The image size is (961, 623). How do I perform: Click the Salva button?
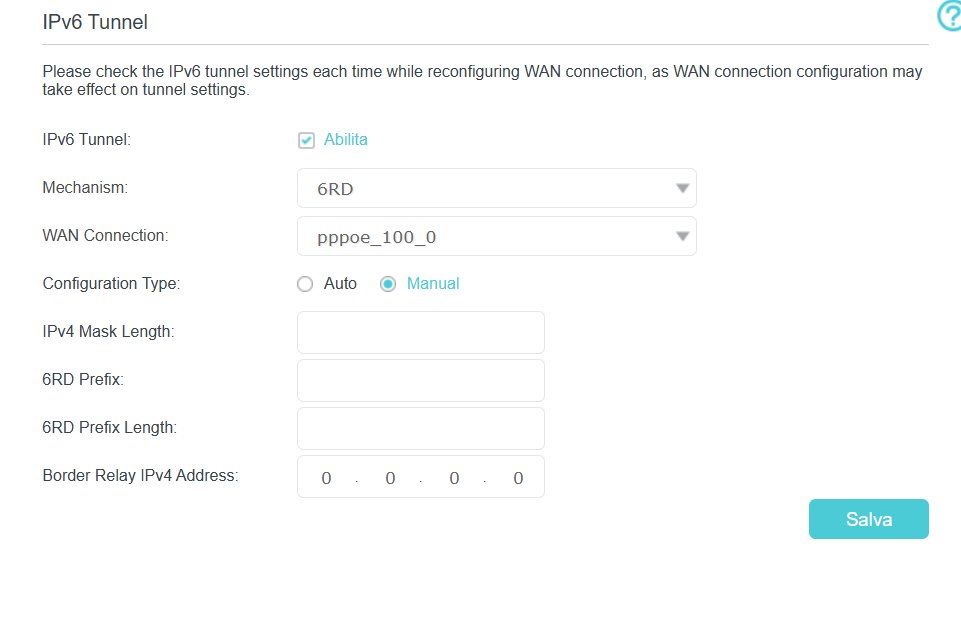(x=868, y=519)
